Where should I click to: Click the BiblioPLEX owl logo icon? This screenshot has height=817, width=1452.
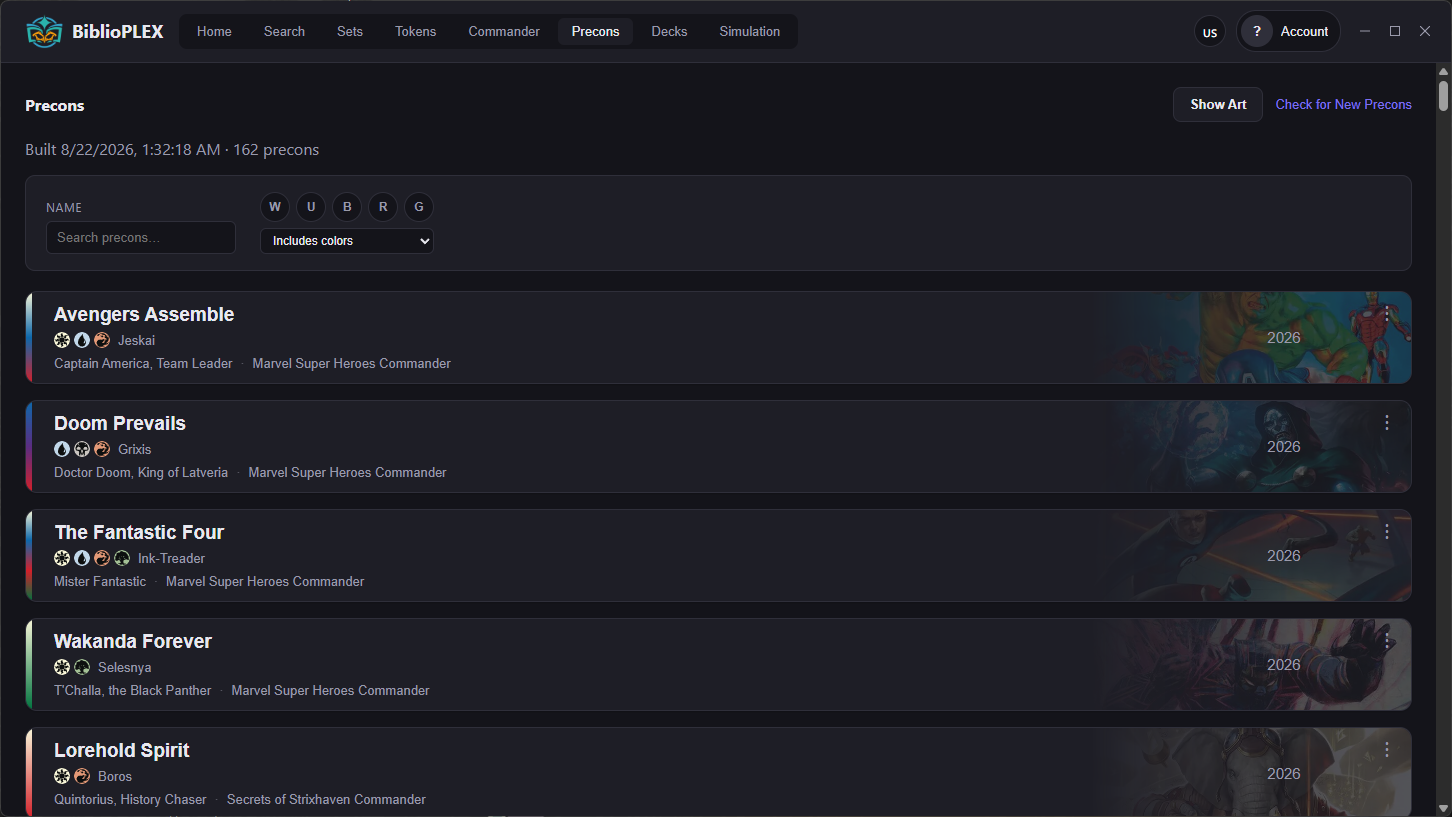pyautogui.click(x=44, y=32)
